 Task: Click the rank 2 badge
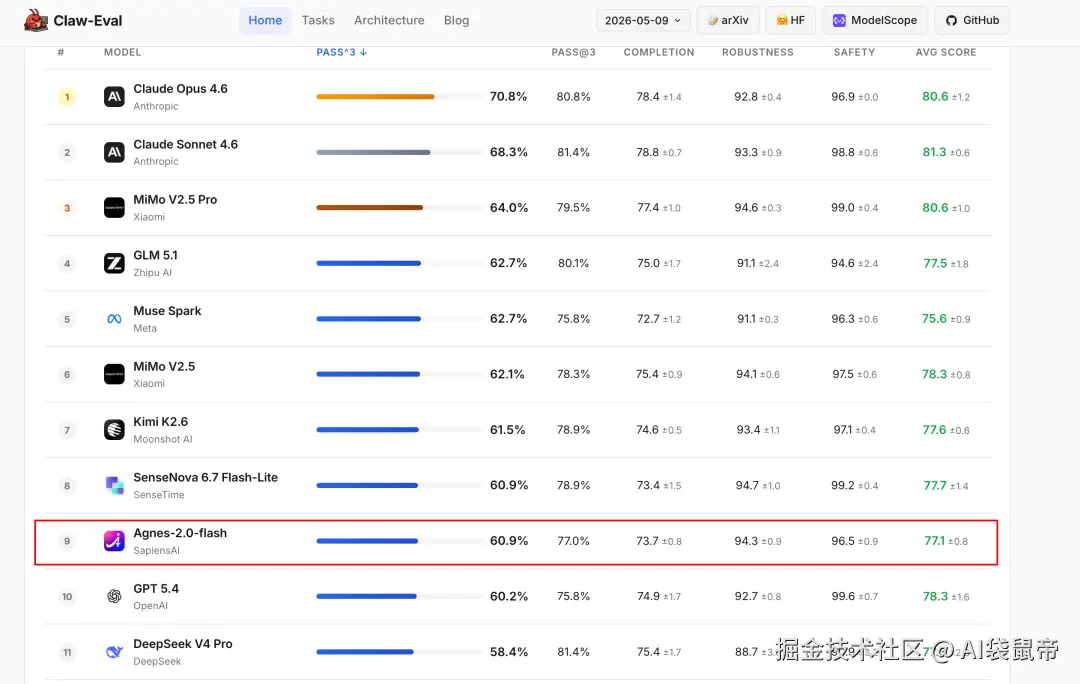click(x=67, y=152)
